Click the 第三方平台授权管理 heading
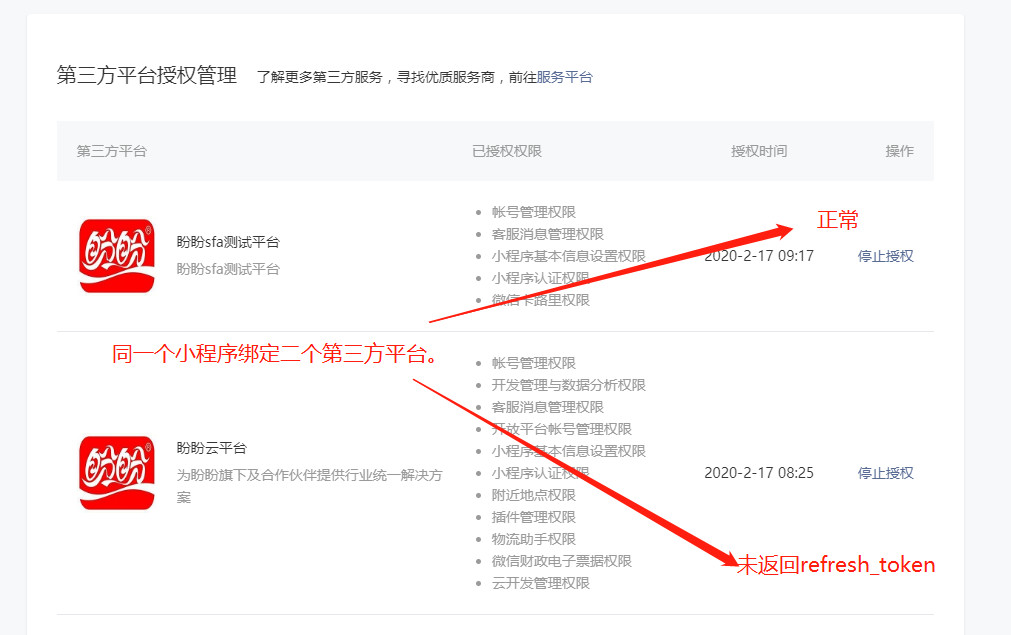The height and width of the screenshot is (635, 1011). click(x=147, y=75)
